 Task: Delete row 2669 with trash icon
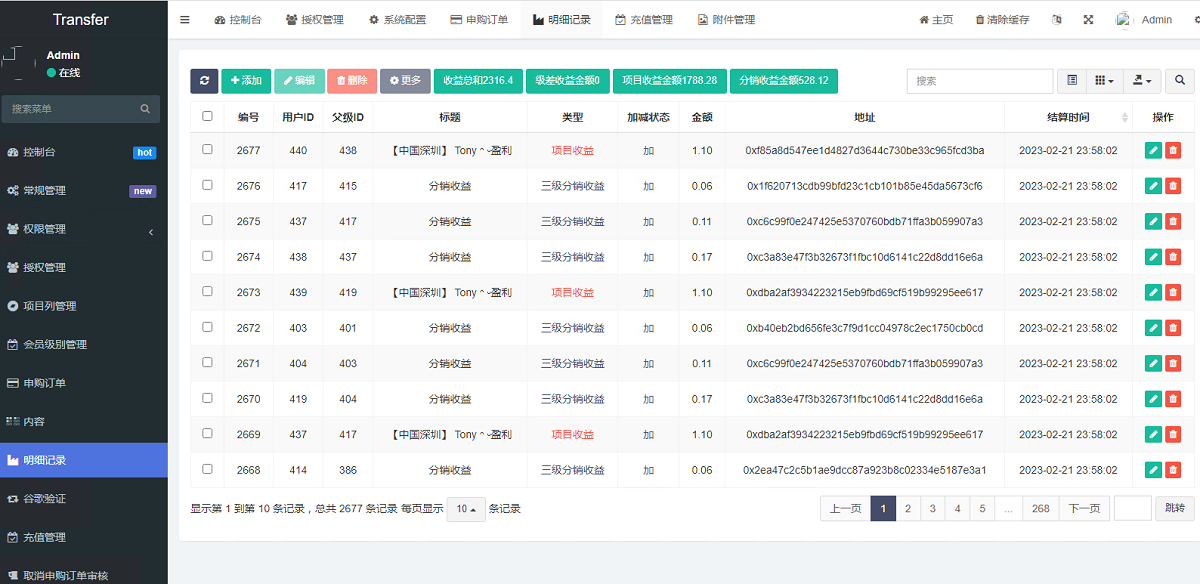pyautogui.click(x=1173, y=434)
